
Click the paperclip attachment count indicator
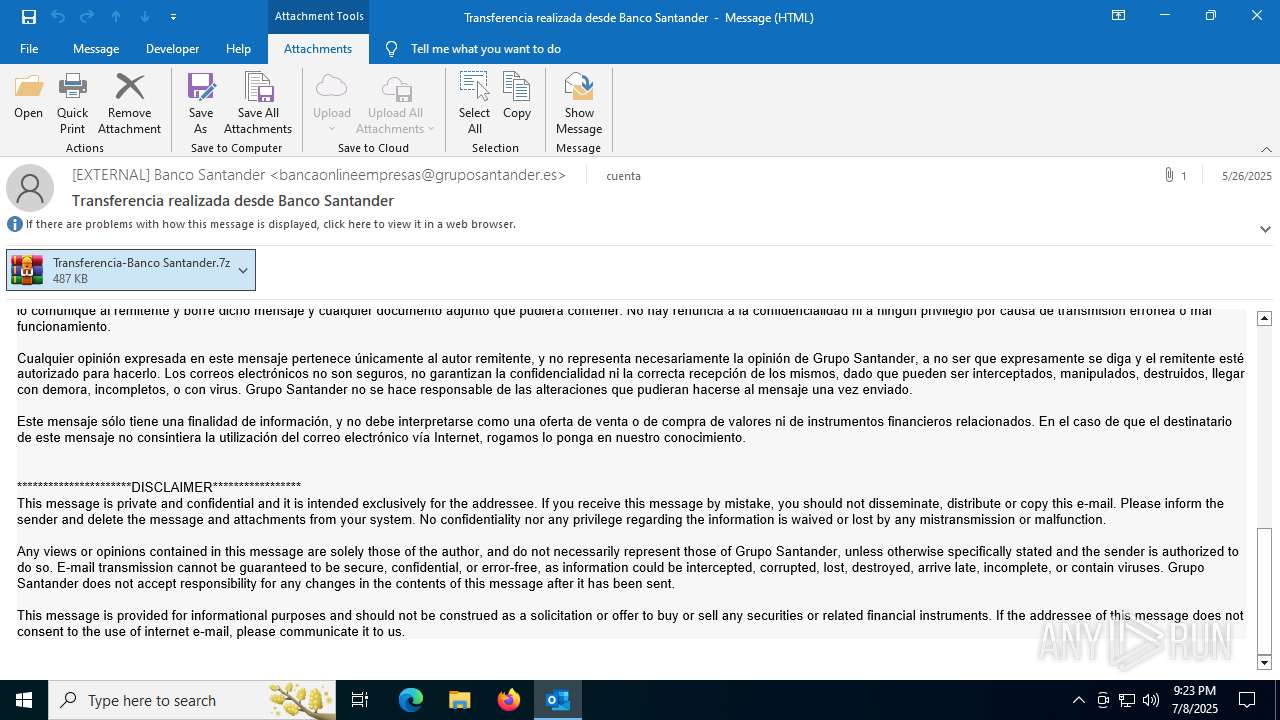1175,176
